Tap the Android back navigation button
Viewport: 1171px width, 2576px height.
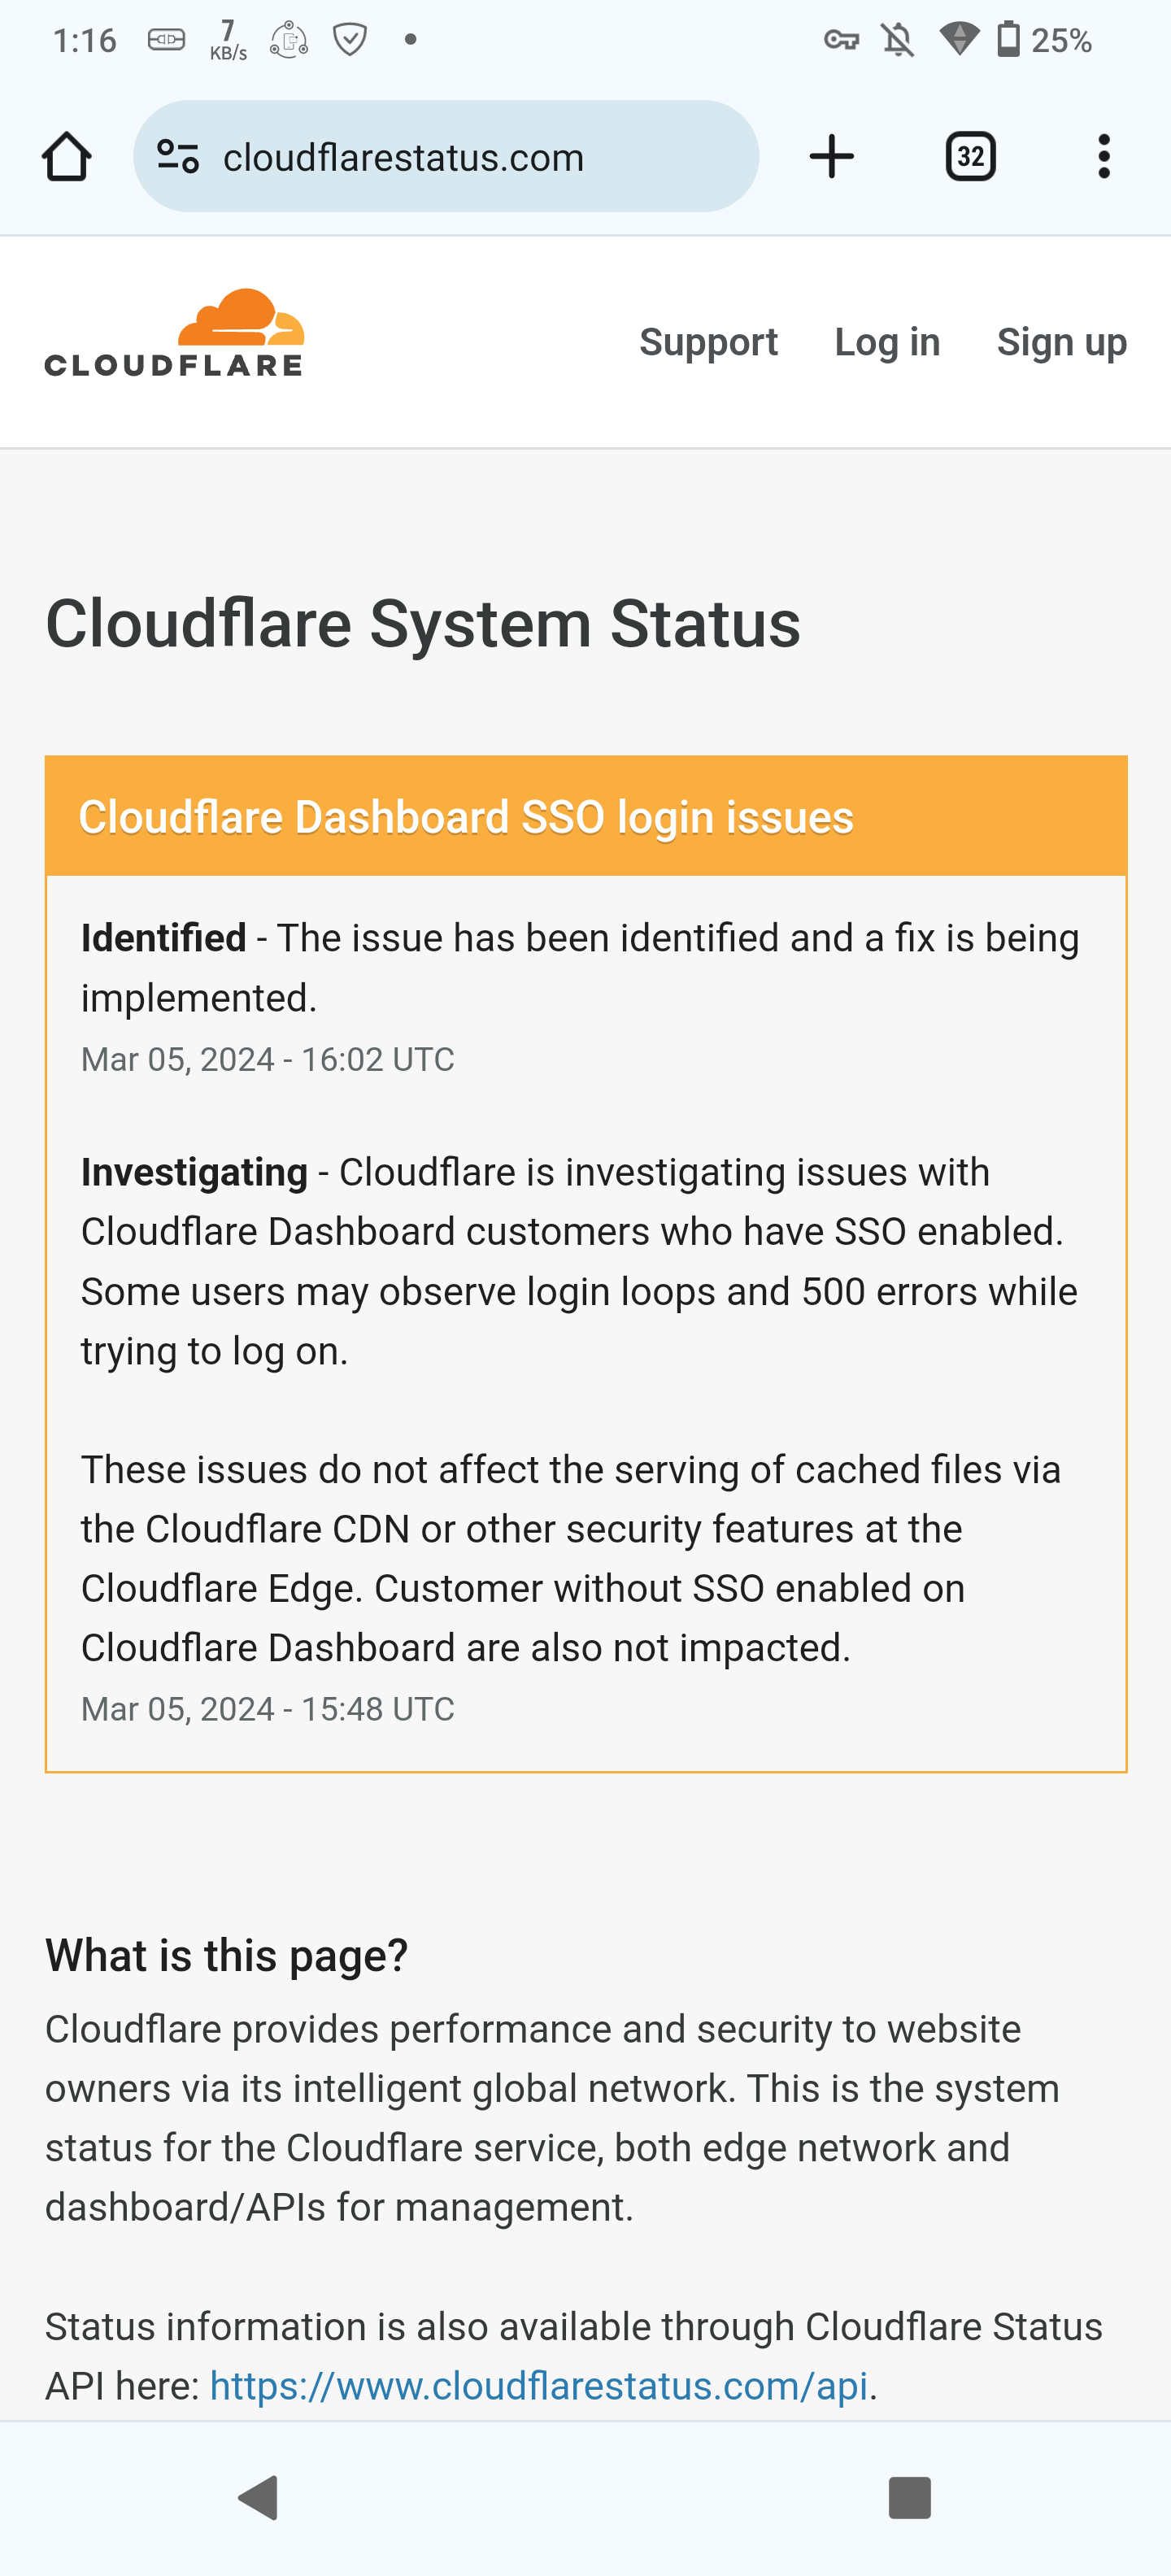click(x=259, y=2497)
